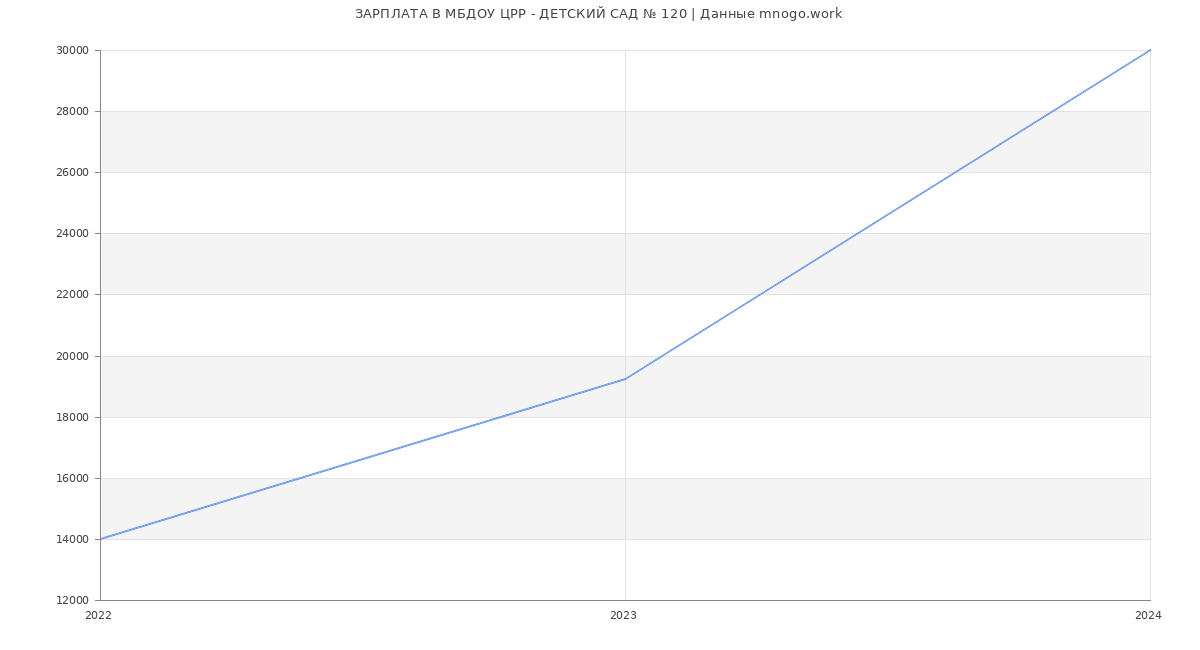Select the 2023 data point on the line
1200x650 pixels.
click(x=625, y=379)
